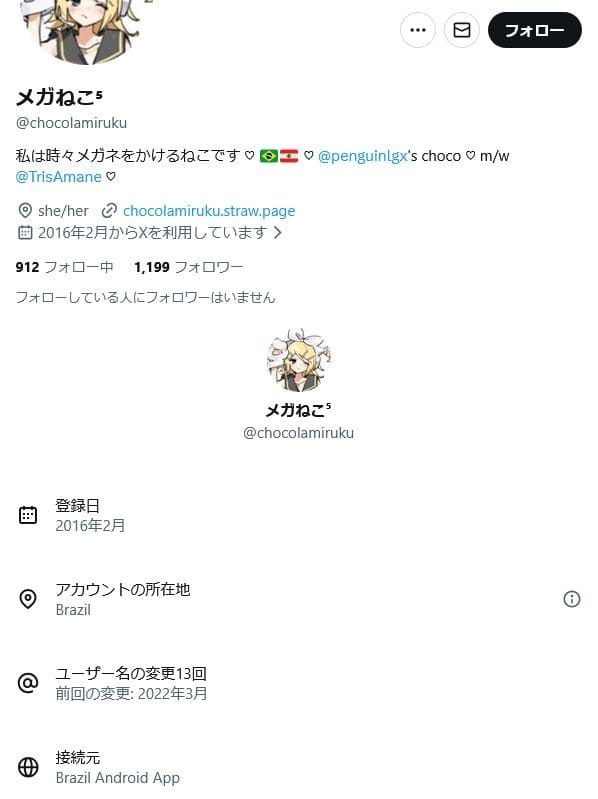Screen dimensions: 598x799
Task: Click the she/her location pin icon
Action: coord(24,210)
